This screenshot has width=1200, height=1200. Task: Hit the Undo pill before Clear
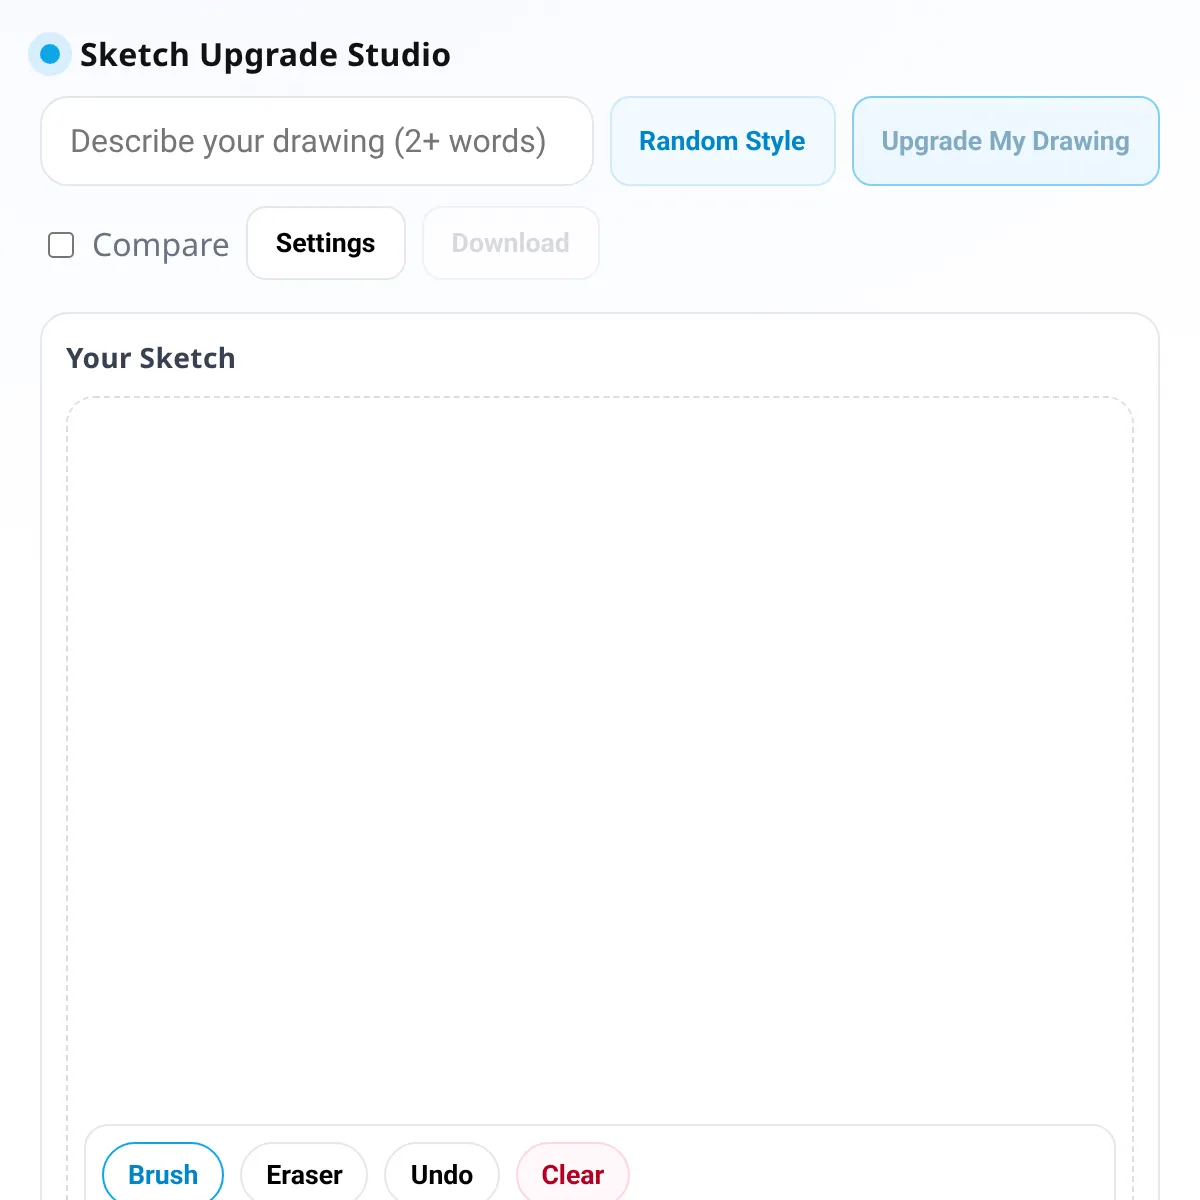[x=442, y=1173]
